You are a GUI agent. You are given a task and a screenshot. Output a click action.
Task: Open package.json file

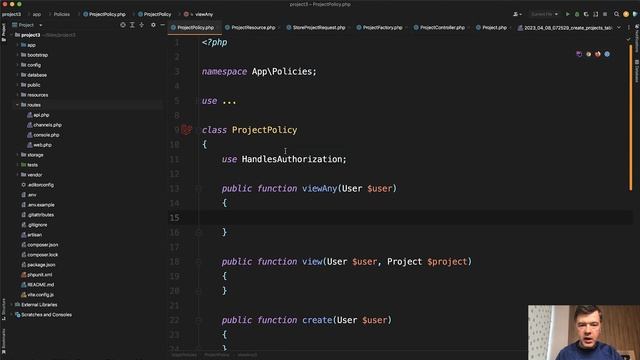pyautogui.click(x=38, y=265)
